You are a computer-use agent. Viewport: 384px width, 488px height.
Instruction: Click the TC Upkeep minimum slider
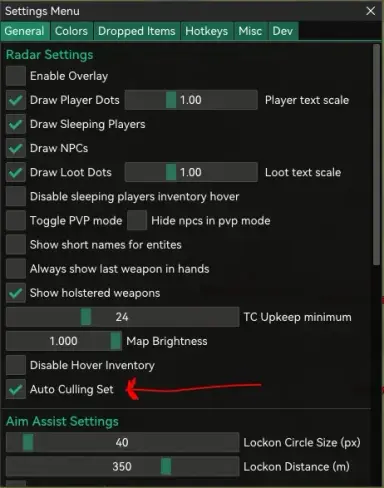(x=122, y=317)
